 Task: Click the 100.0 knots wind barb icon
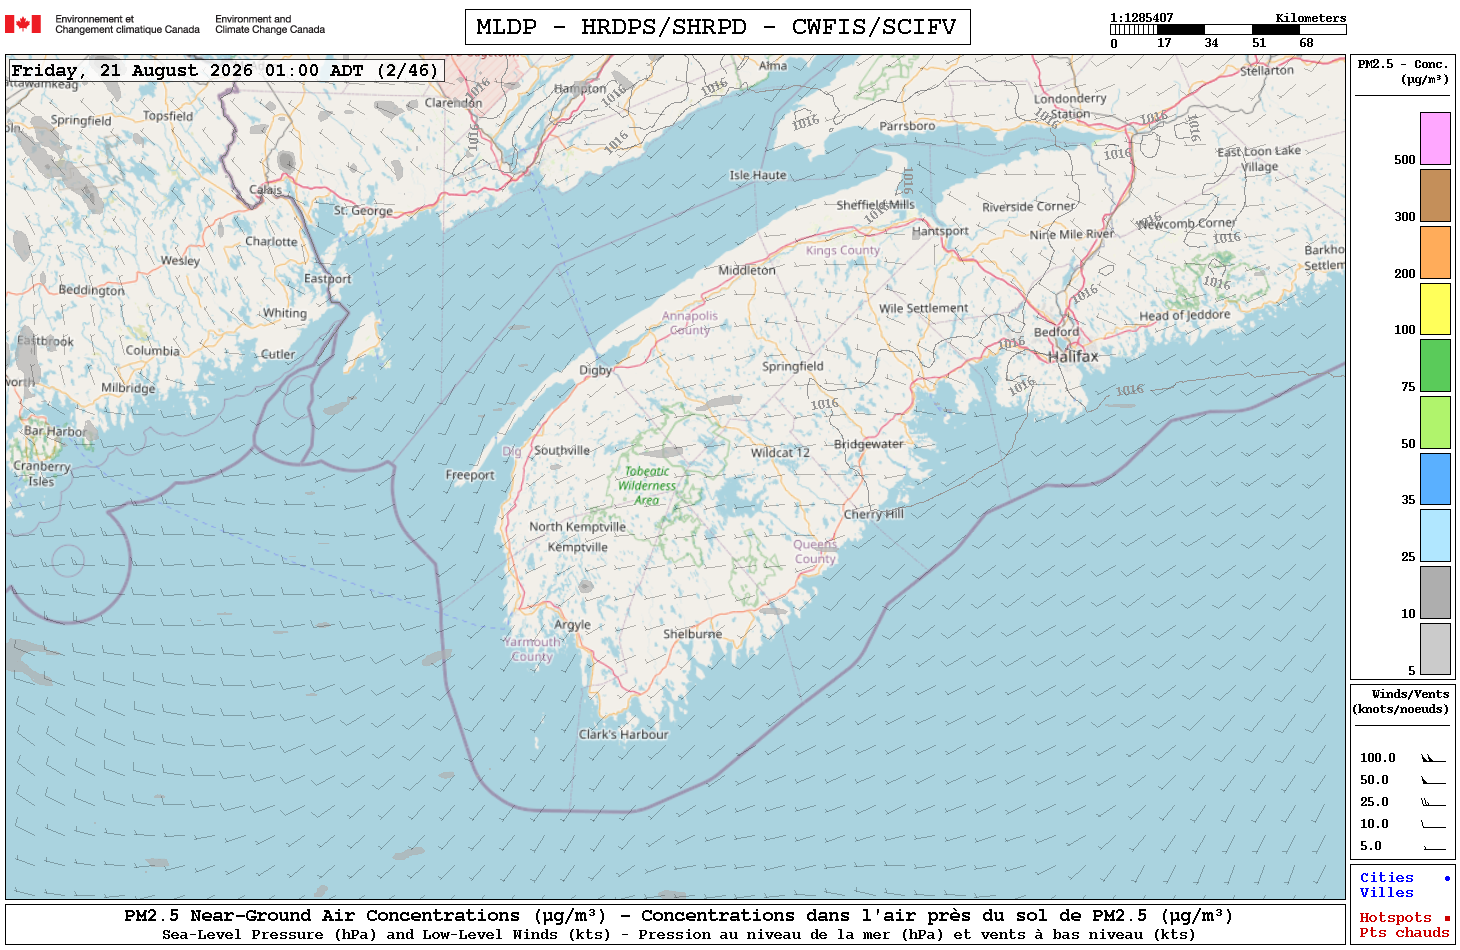tap(1433, 758)
